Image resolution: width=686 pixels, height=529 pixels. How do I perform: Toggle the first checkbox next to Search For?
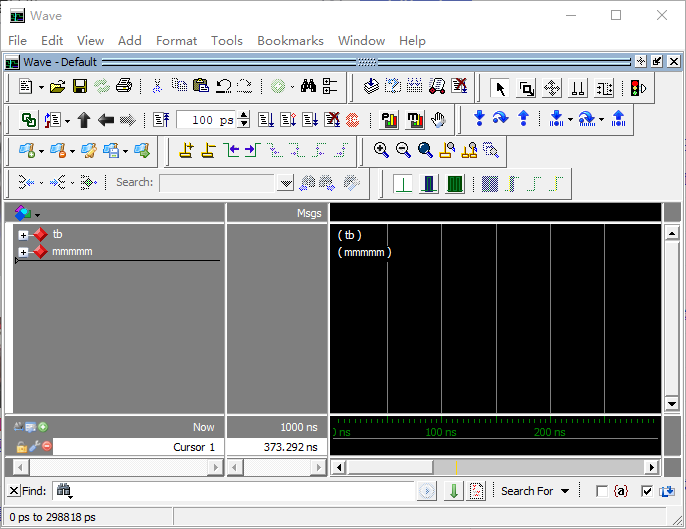[x=601, y=491]
